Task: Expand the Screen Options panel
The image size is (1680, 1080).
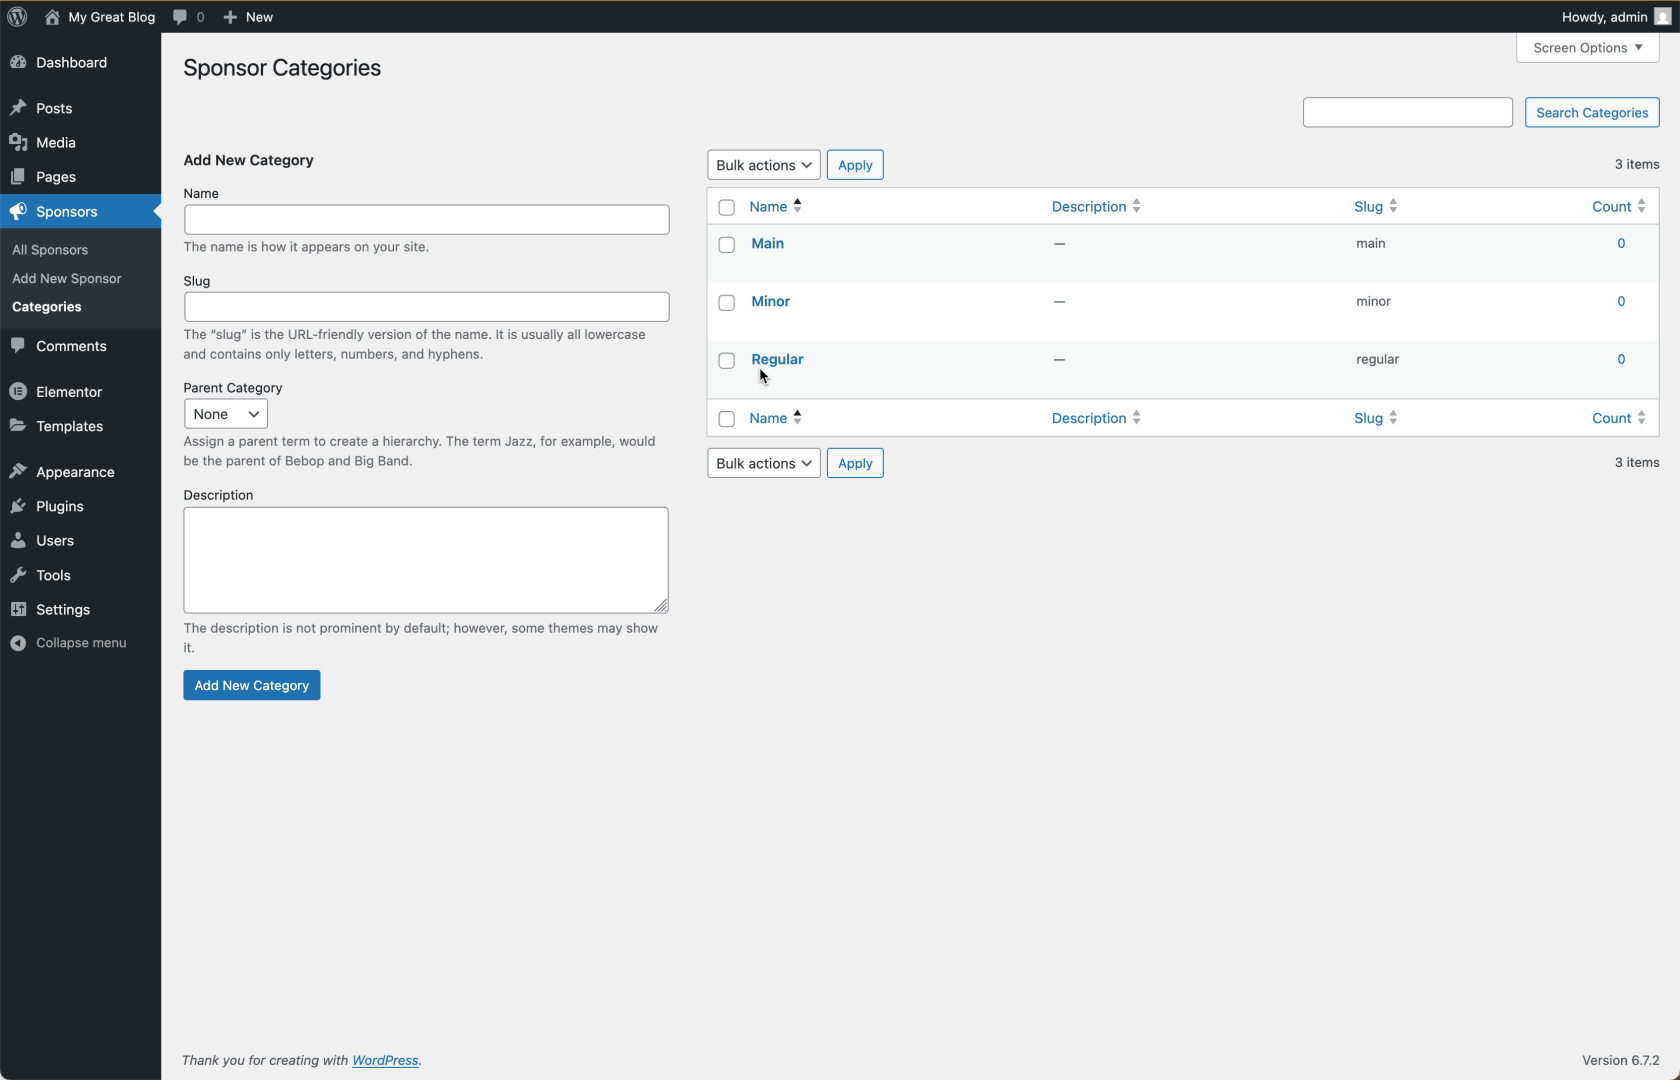Action: point(1587,48)
